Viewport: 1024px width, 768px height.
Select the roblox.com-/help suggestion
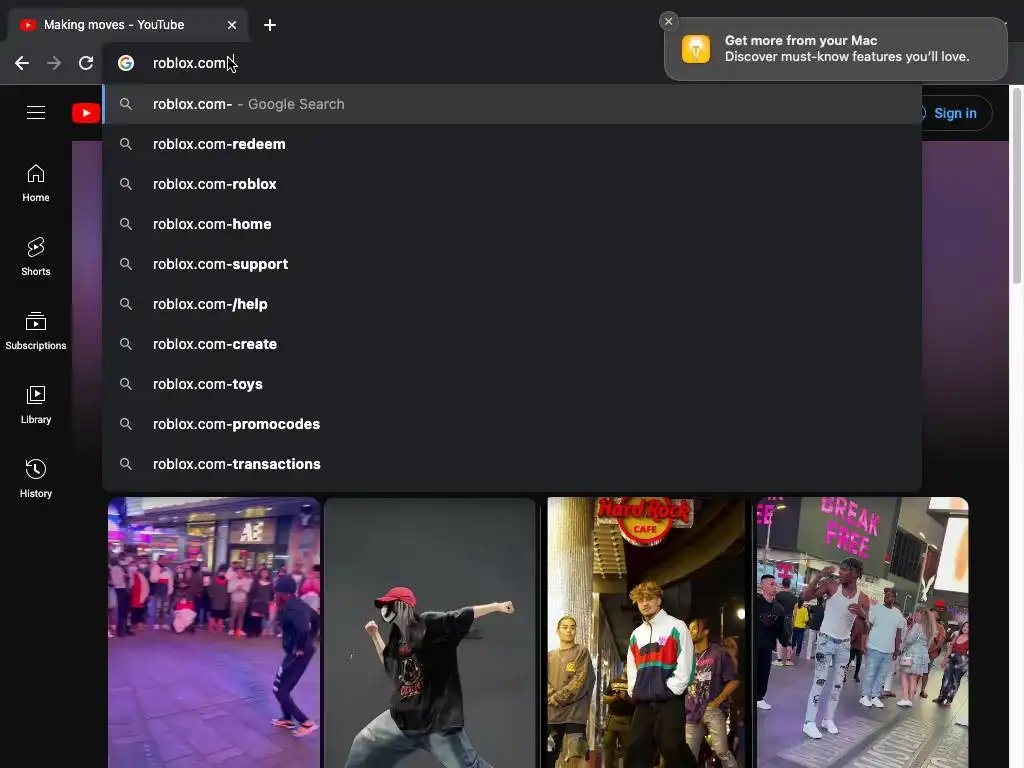pos(512,304)
